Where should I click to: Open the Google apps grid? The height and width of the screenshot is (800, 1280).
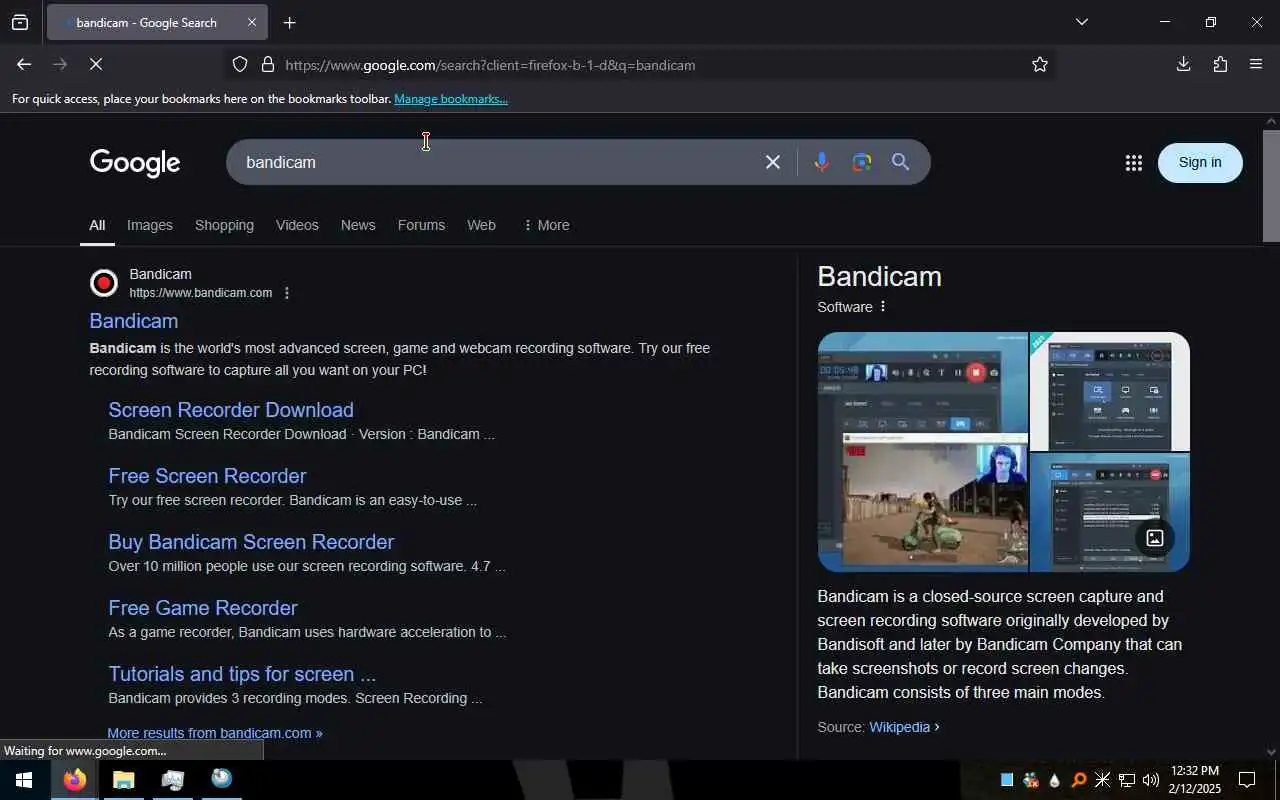pyautogui.click(x=1133, y=163)
